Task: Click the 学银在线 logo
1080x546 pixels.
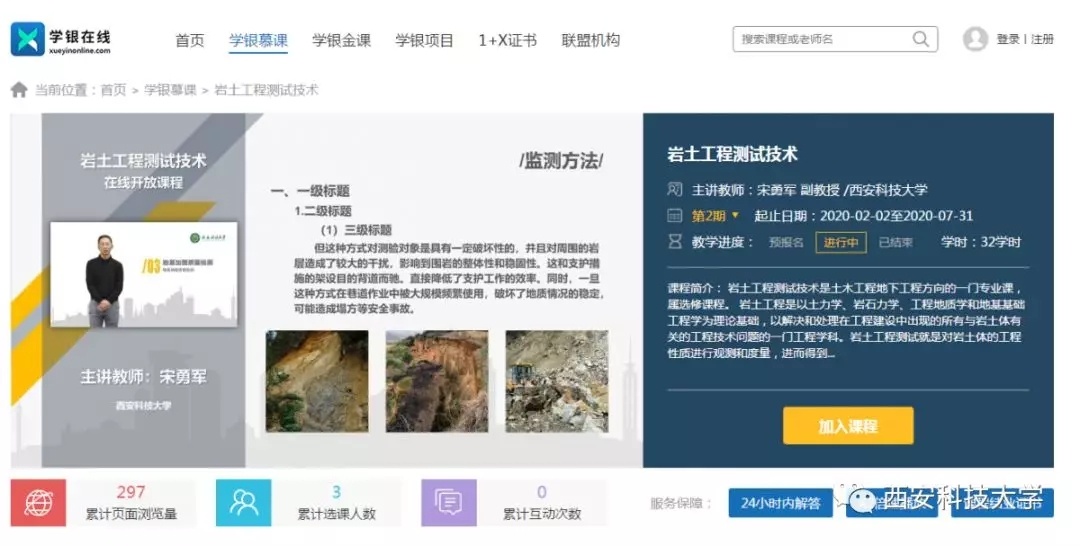Action: point(61,39)
